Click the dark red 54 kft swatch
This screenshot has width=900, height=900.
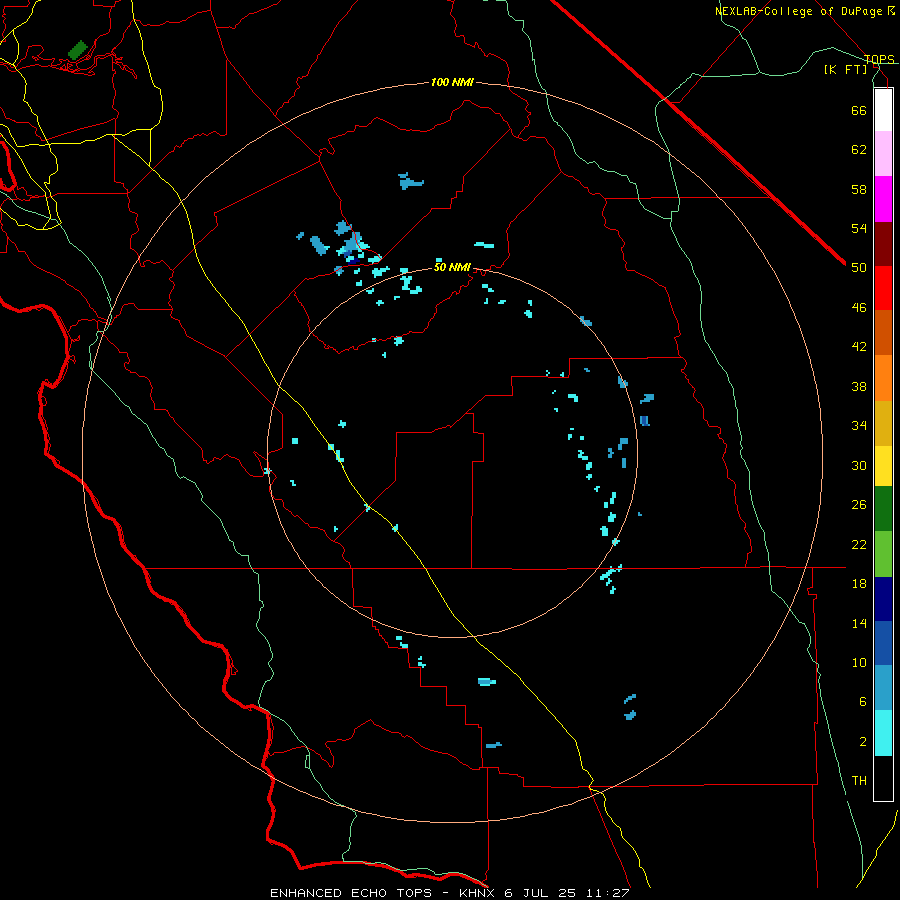(883, 244)
